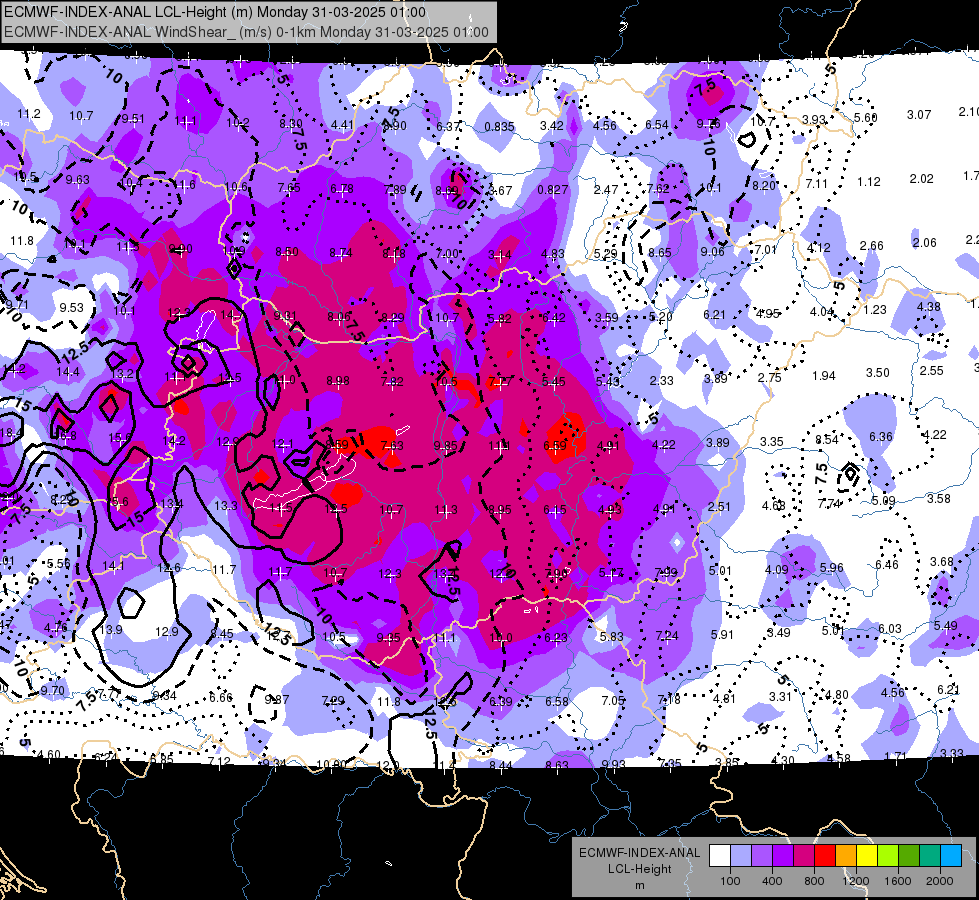Select the red legend swatch at 800
The width and height of the screenshot is (979, 900).
(x=825, y=856)
